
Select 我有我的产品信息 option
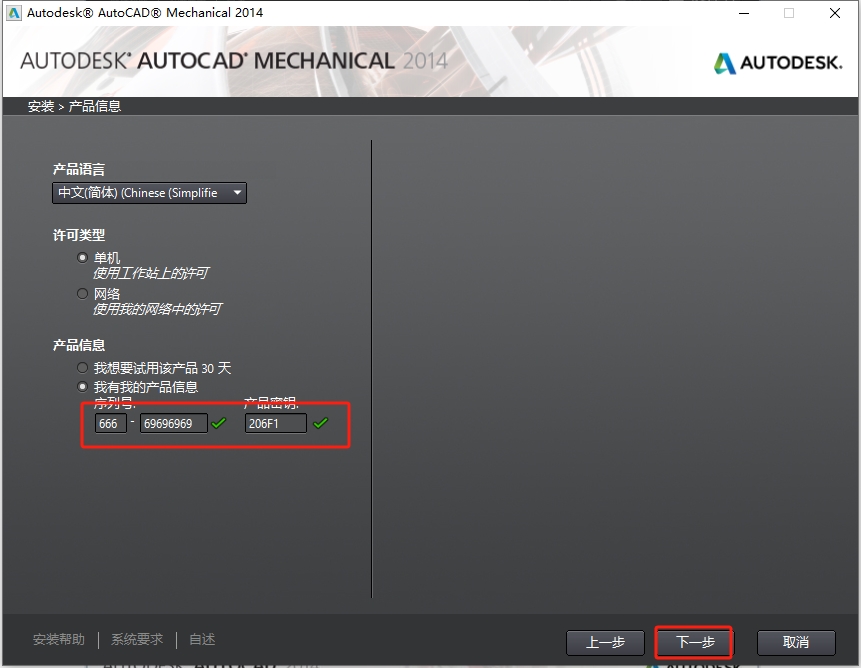[82, 387]
